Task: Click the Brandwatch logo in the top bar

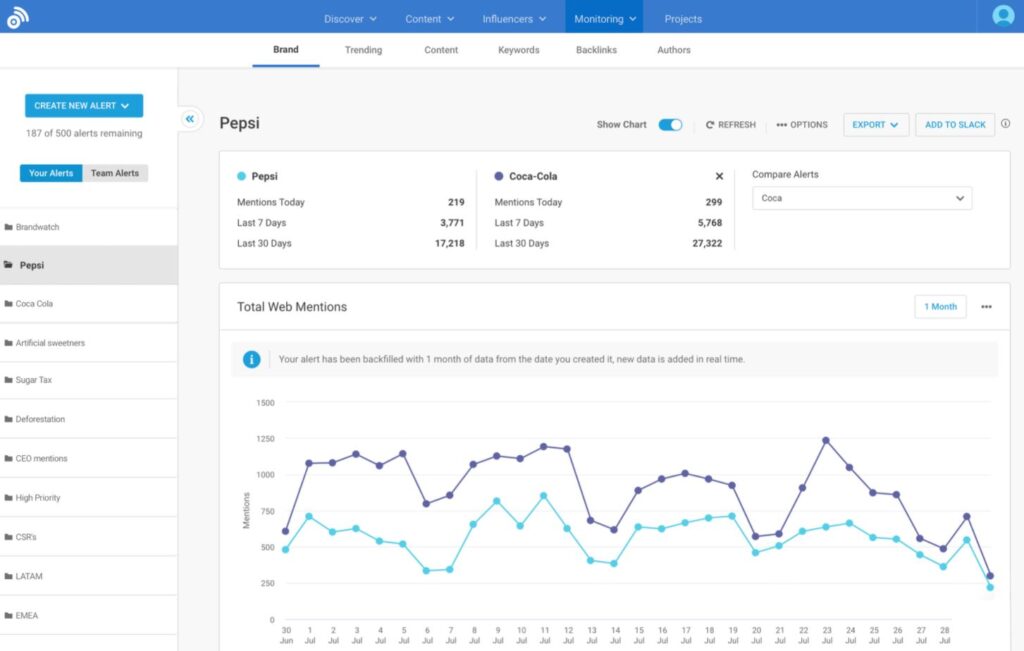Action: pos(18,16)
